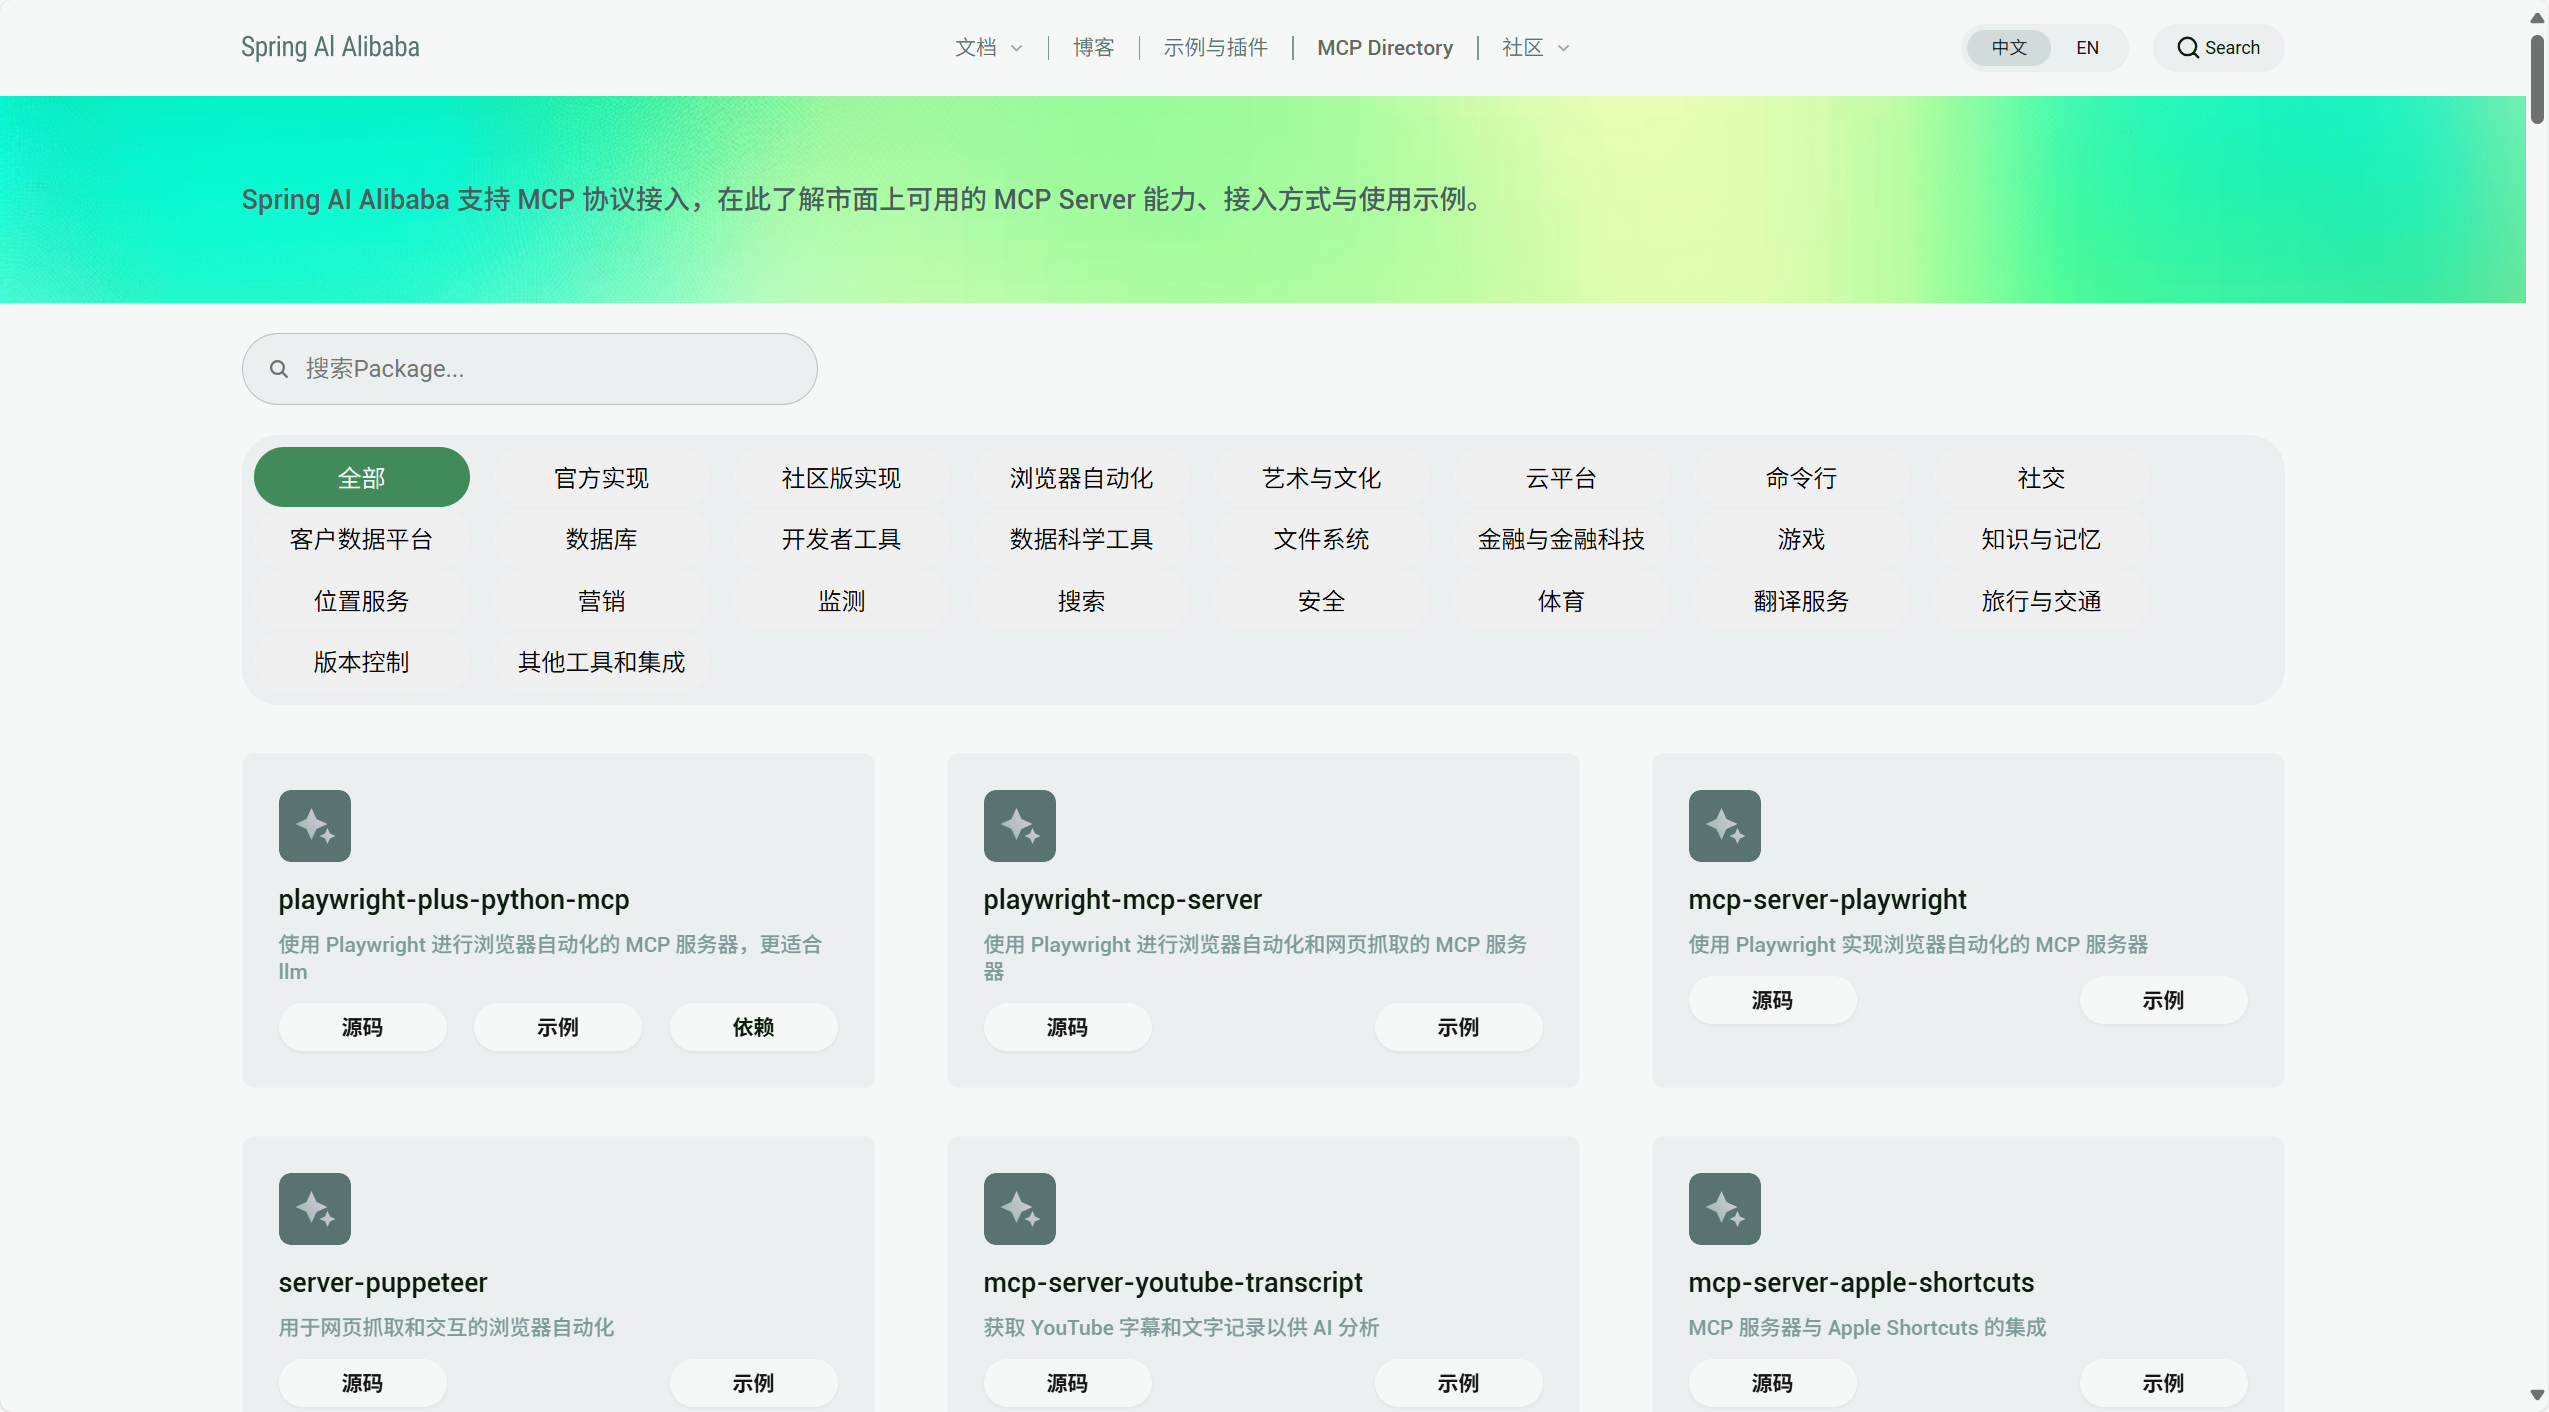Click the scrollbar down arrow
The image size is (2549, 1412).
tap(2537, 1395)
